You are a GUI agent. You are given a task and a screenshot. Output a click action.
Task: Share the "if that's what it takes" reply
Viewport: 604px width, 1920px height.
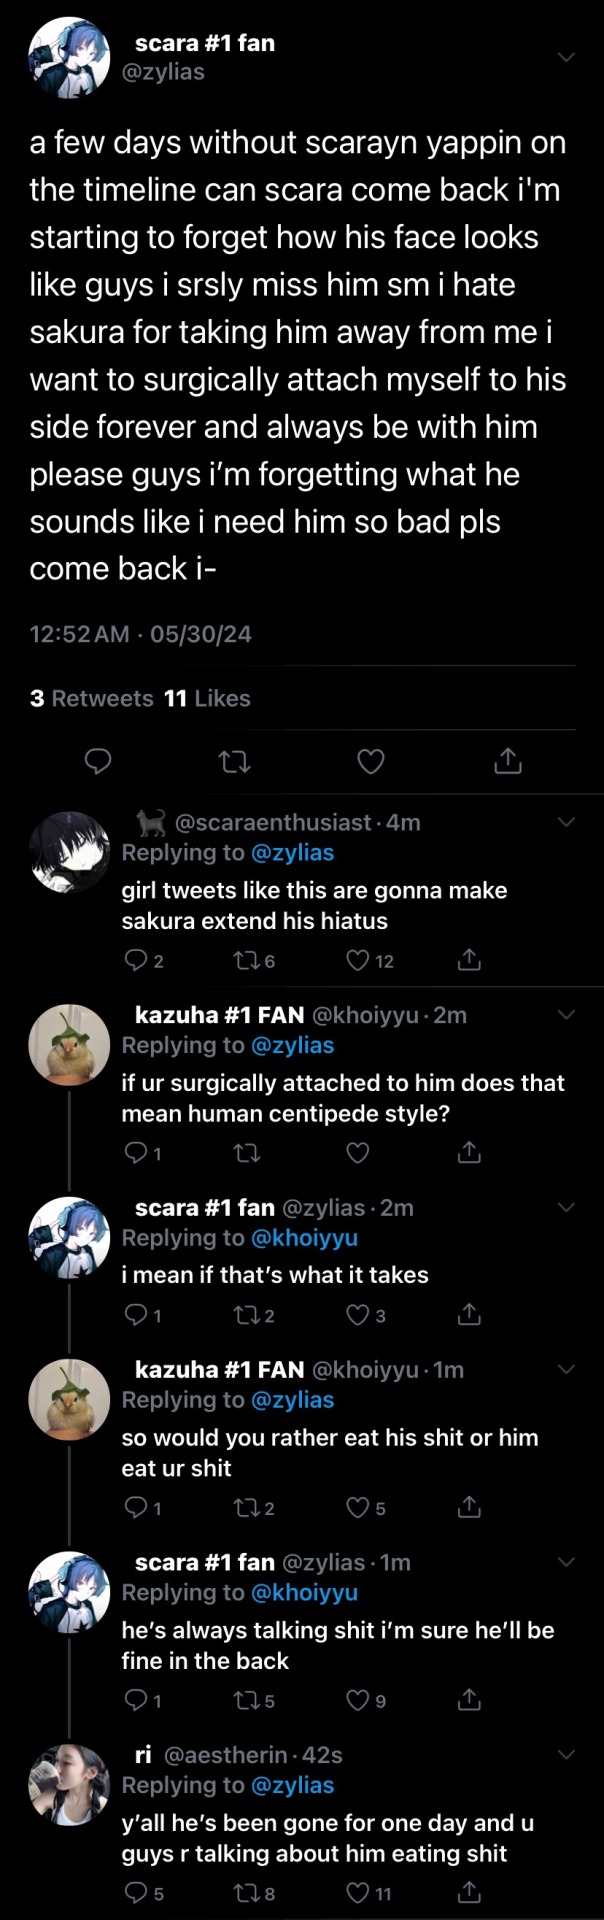point(469,1315)
